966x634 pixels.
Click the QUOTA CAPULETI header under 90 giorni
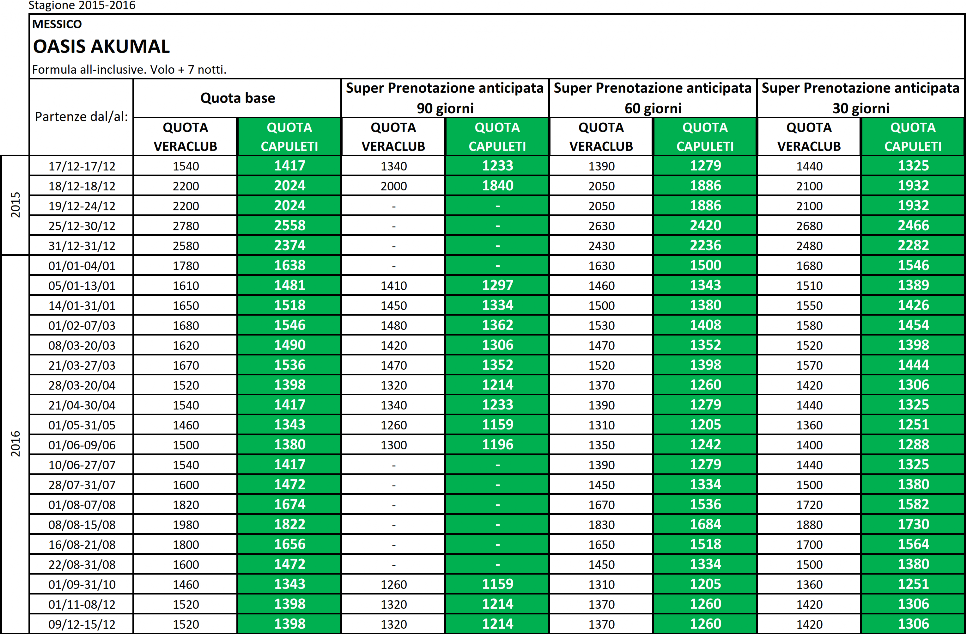pos(497,137)
